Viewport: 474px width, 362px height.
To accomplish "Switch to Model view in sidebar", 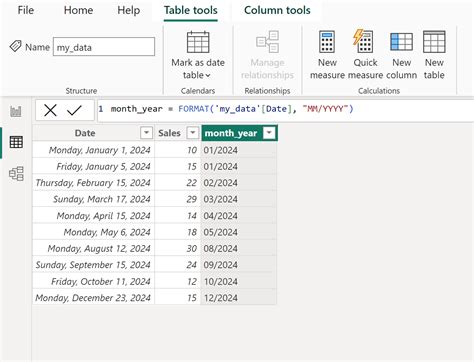I will 16,173.
